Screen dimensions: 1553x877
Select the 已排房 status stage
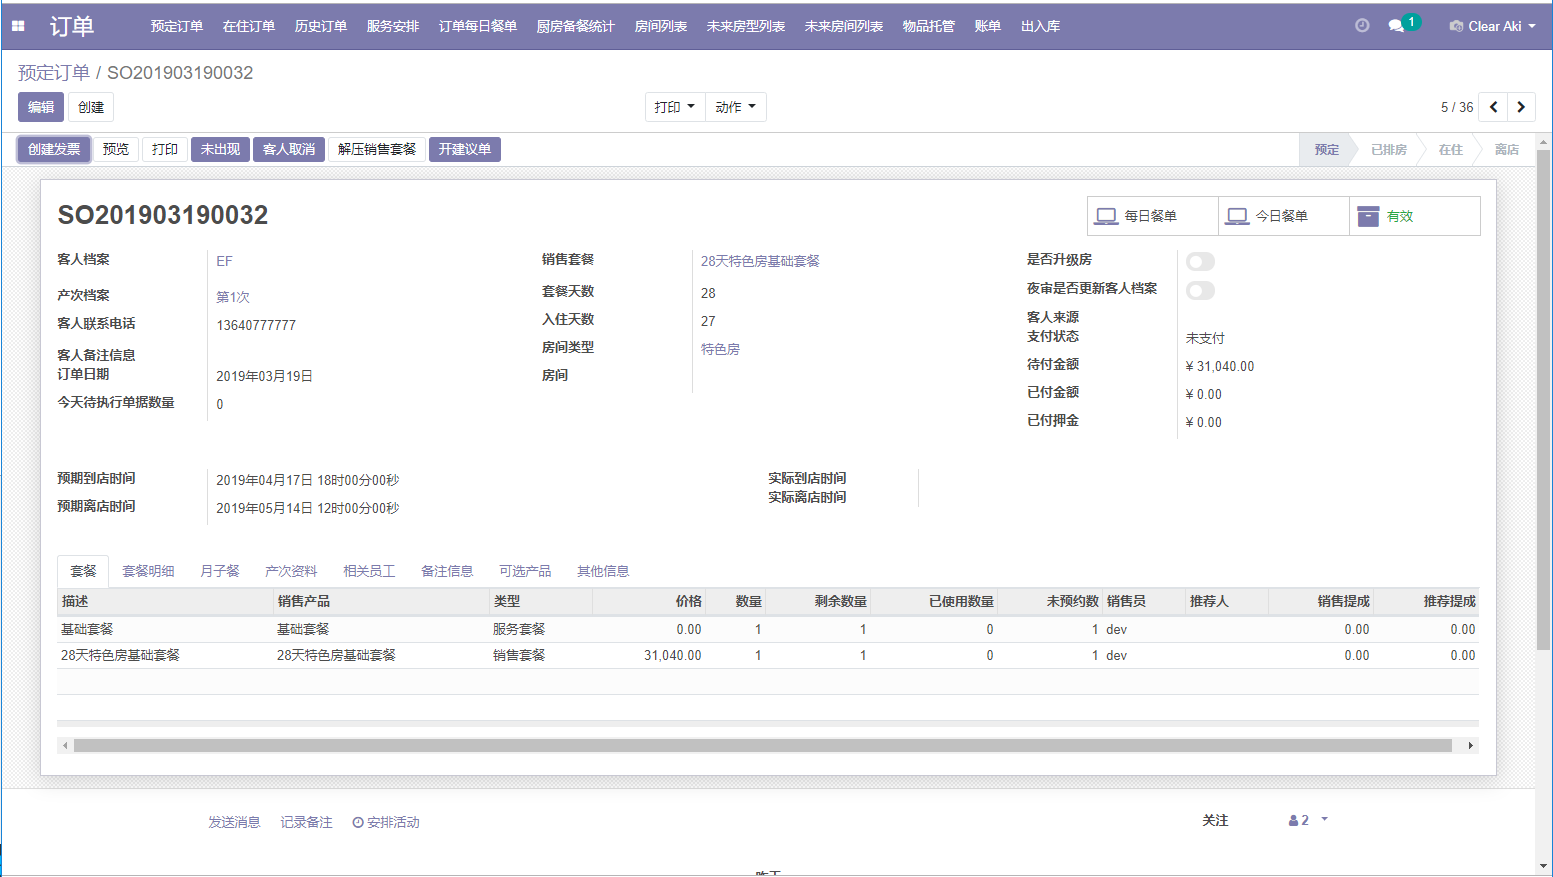point(1388,149)
